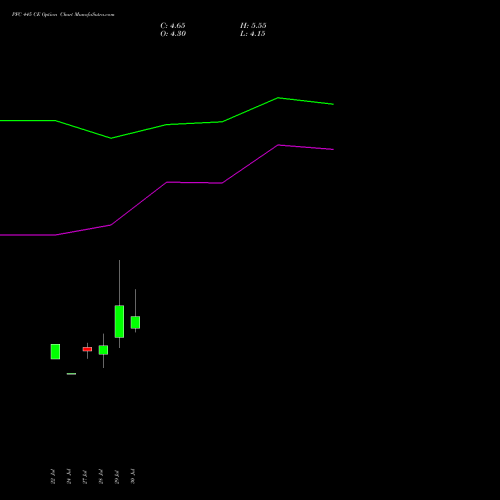Select the tall green candlestick for 29 Jul
Image resolution: width=500 pixels, height=500 pixels.
pyautogui.click(x=119, y=321)
